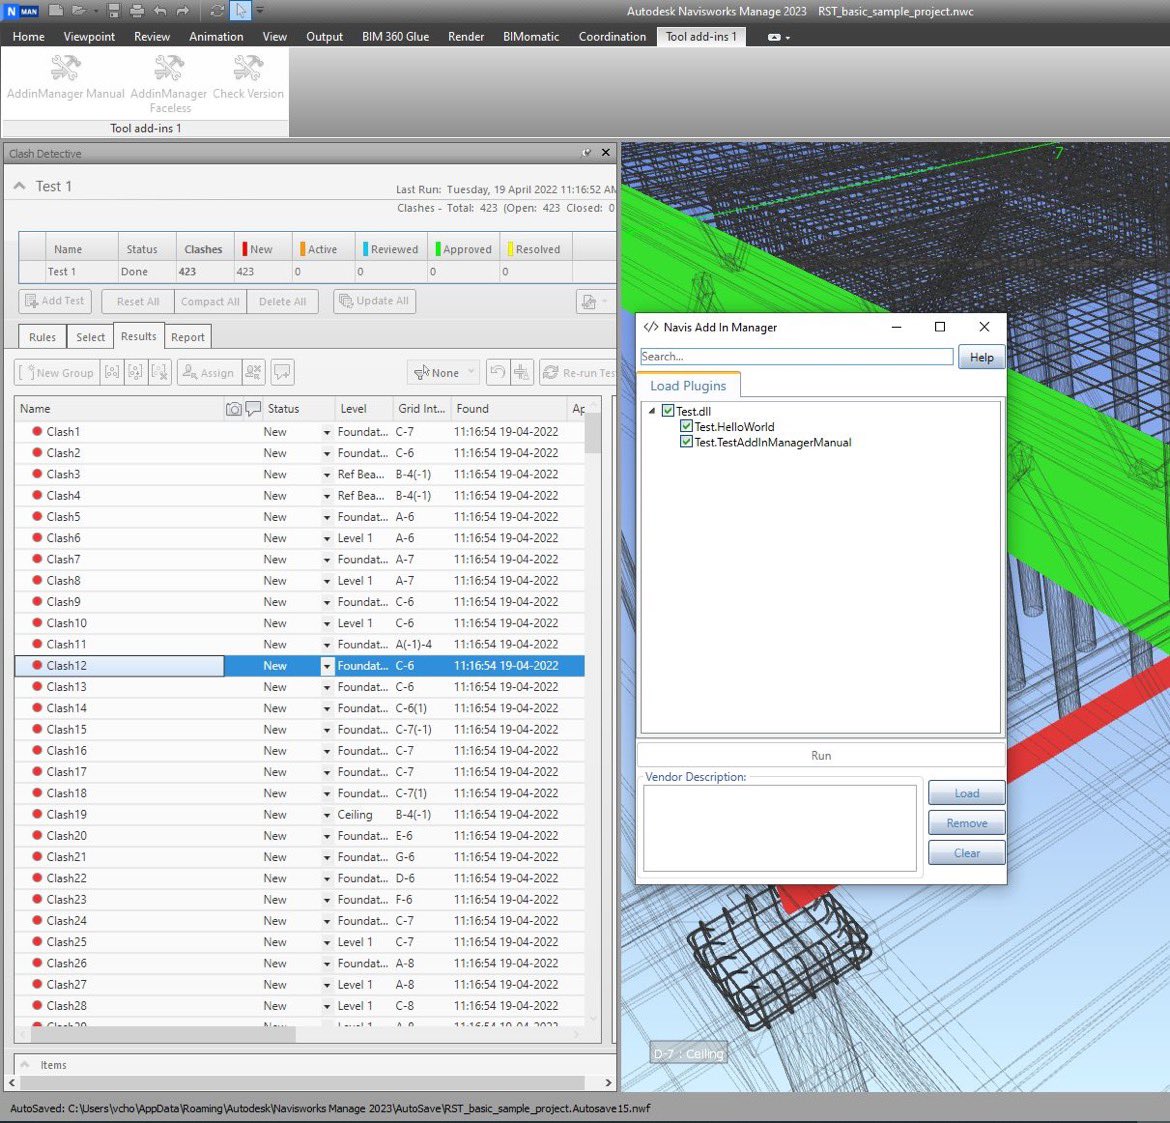Viewport: 1170px width, 1123px height.
Task: Click the Open file icon in quick access toolbar
Action: click(x=78, y=10)
